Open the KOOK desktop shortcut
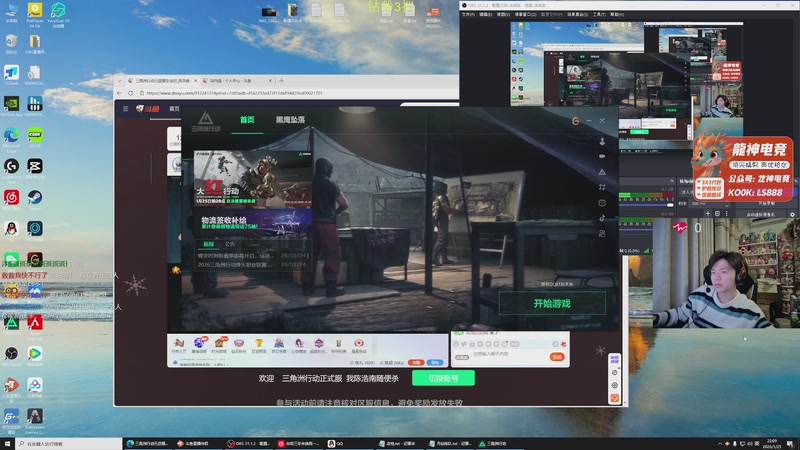Image resolution: width=800 pixels, height=450 pixels. (x=35, y=137)
